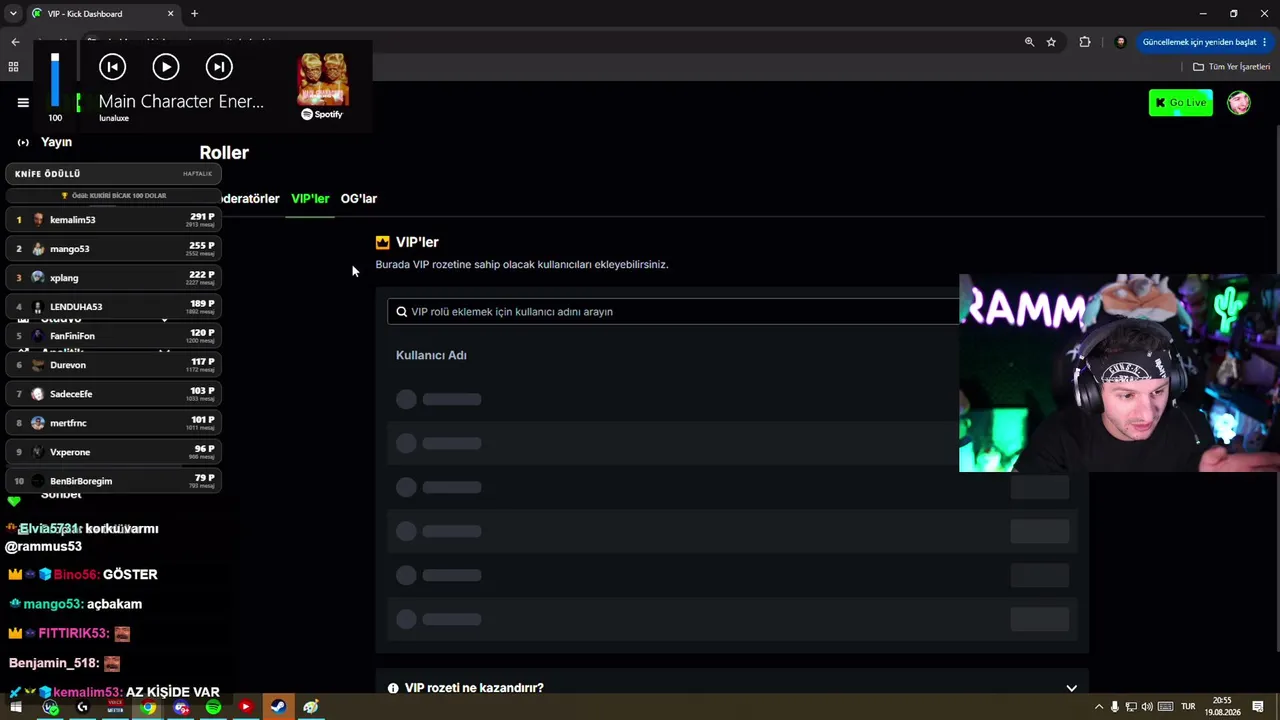1280x720 pixels.
Task: Open the volume speaker icon in tray
Action: coord(1147,707)
